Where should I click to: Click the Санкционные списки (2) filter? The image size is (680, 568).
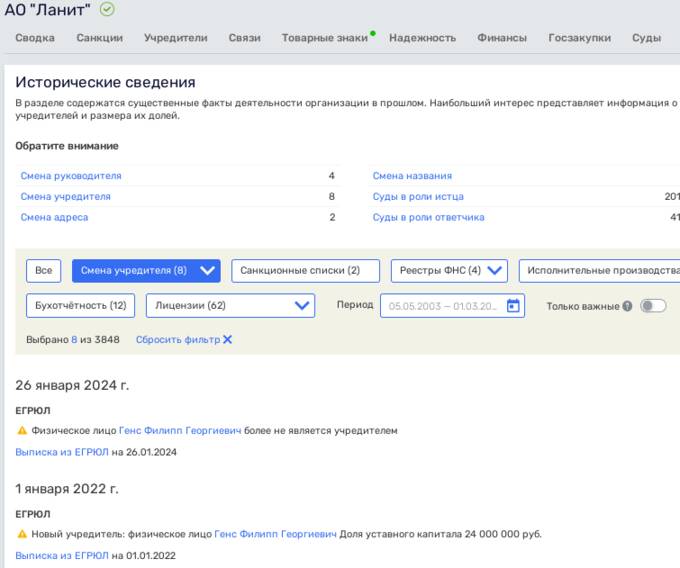click(305, 271)
